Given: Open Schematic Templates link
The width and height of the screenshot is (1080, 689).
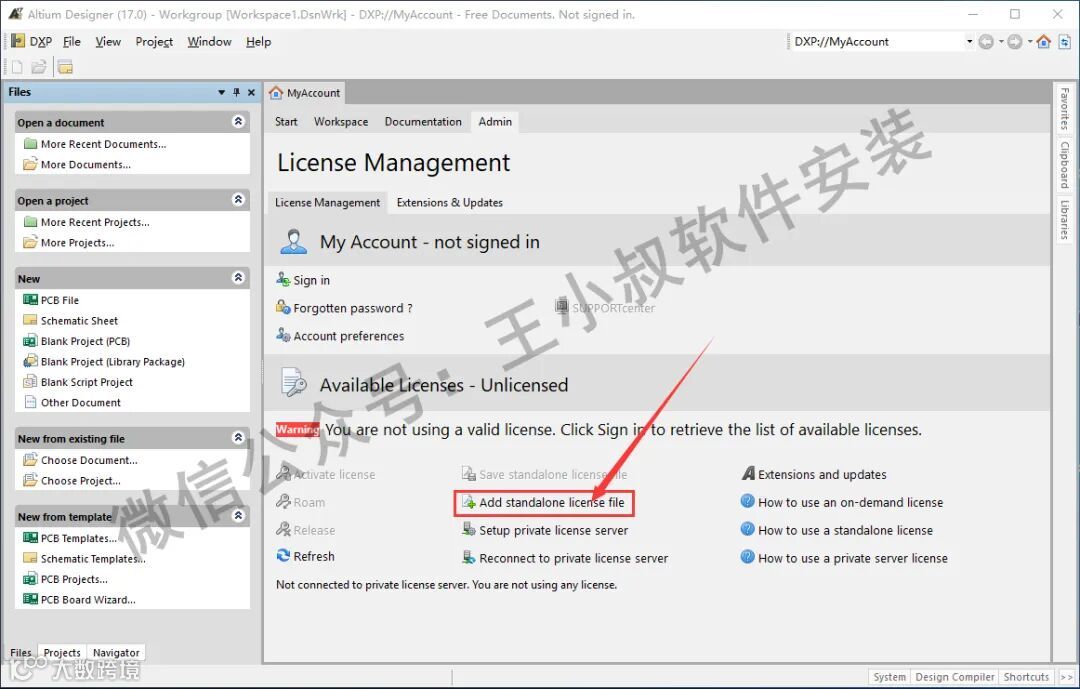Looking at the screenshot, I should pyautogui.click(x=93, y=559).
